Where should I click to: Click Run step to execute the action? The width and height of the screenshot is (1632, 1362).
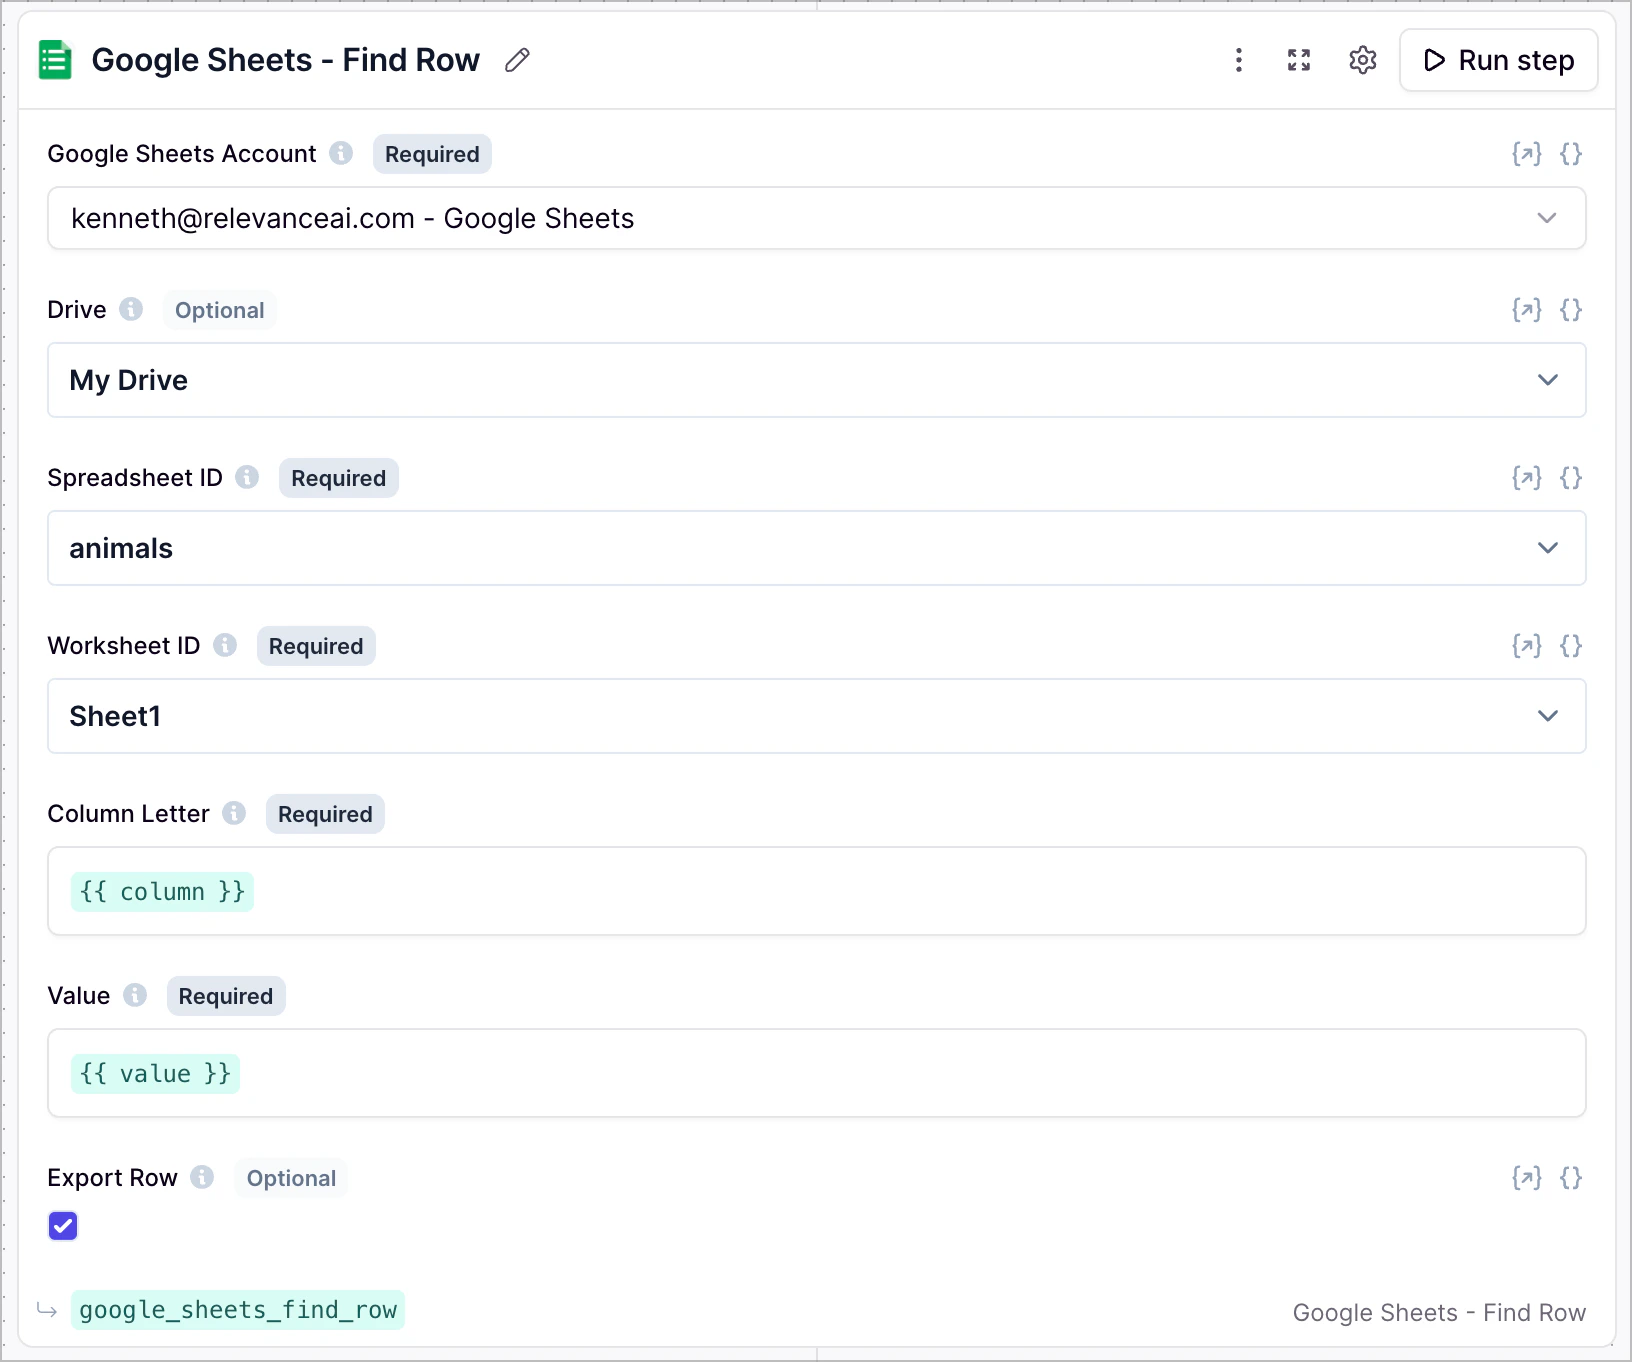pyautogui.click(x=1498, y=60)
